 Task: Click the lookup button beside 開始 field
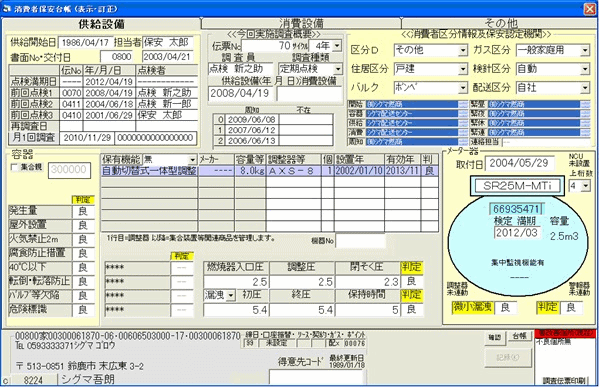463,104
